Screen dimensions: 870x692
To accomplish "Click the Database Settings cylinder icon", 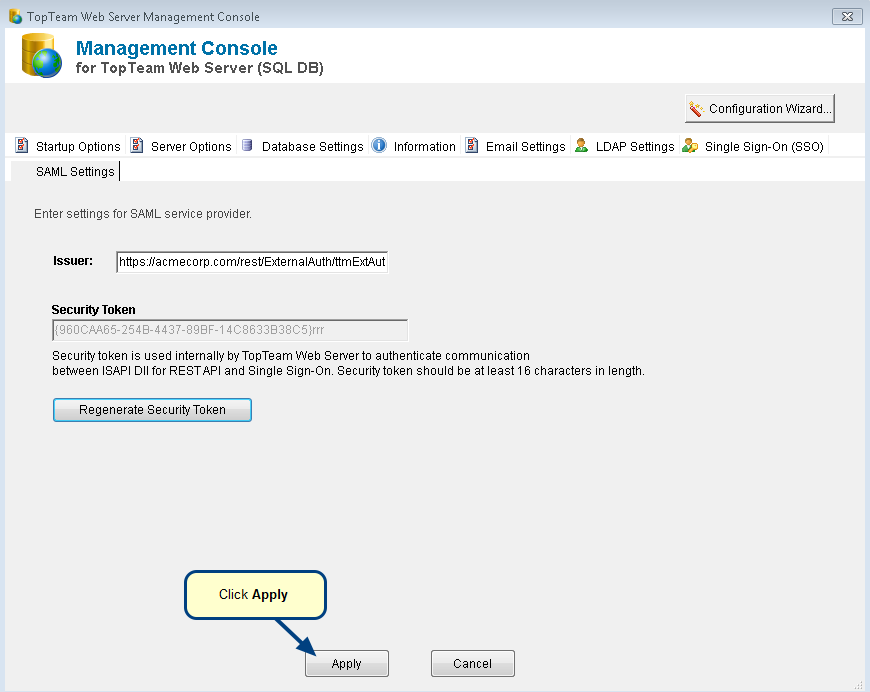I will [247, 145].
